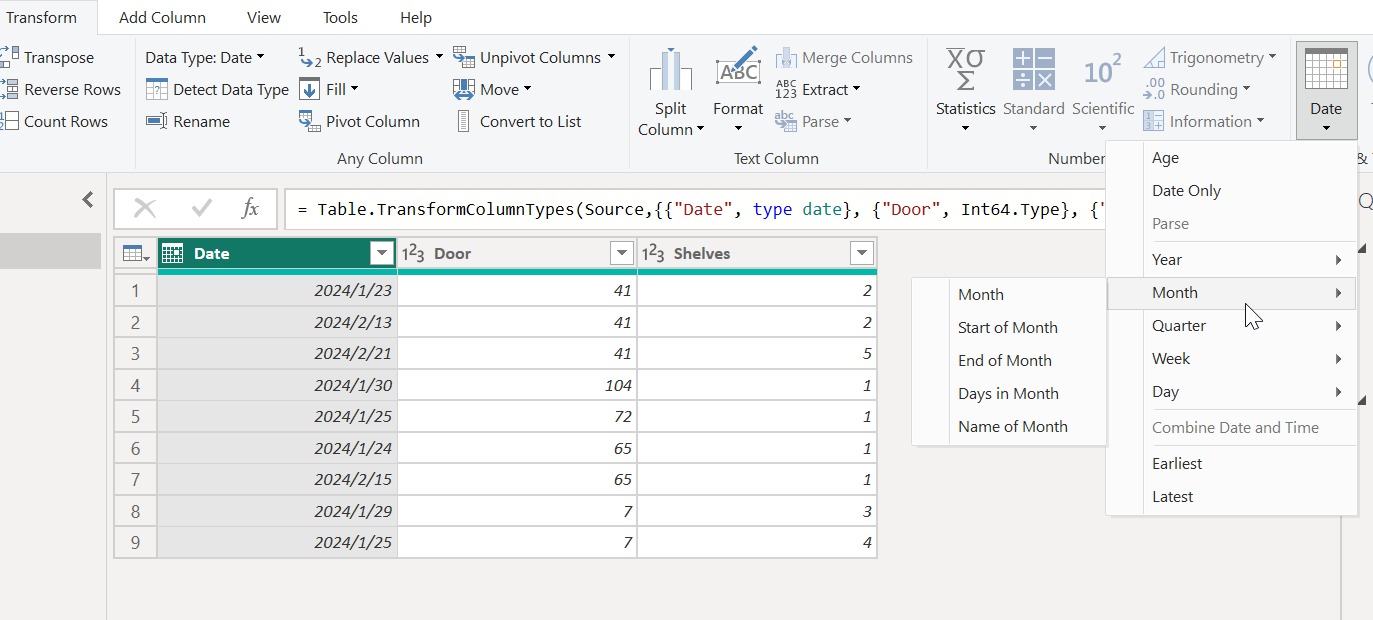The image size is (1373, 620).
Task: Open the Add Column ribbon tab
Action: pyautogui.click(x=162, y=18)
